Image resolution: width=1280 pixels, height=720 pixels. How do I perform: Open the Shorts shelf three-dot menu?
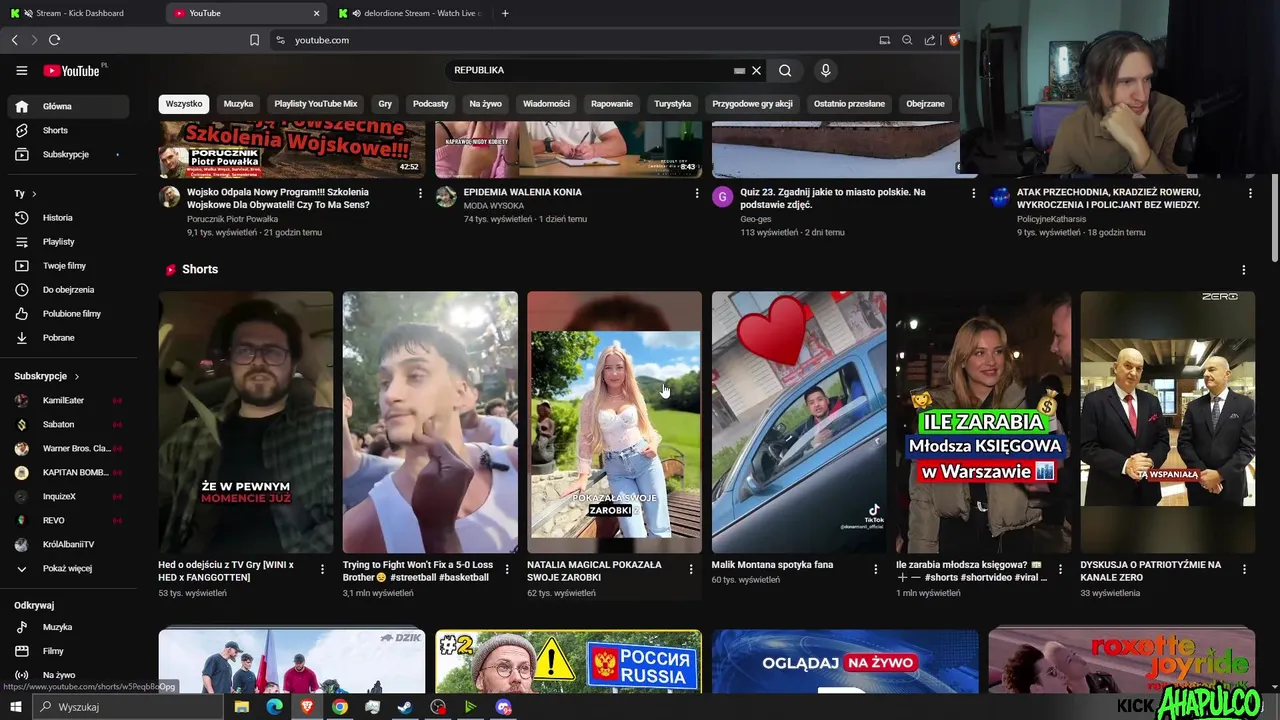point(1244,270)
